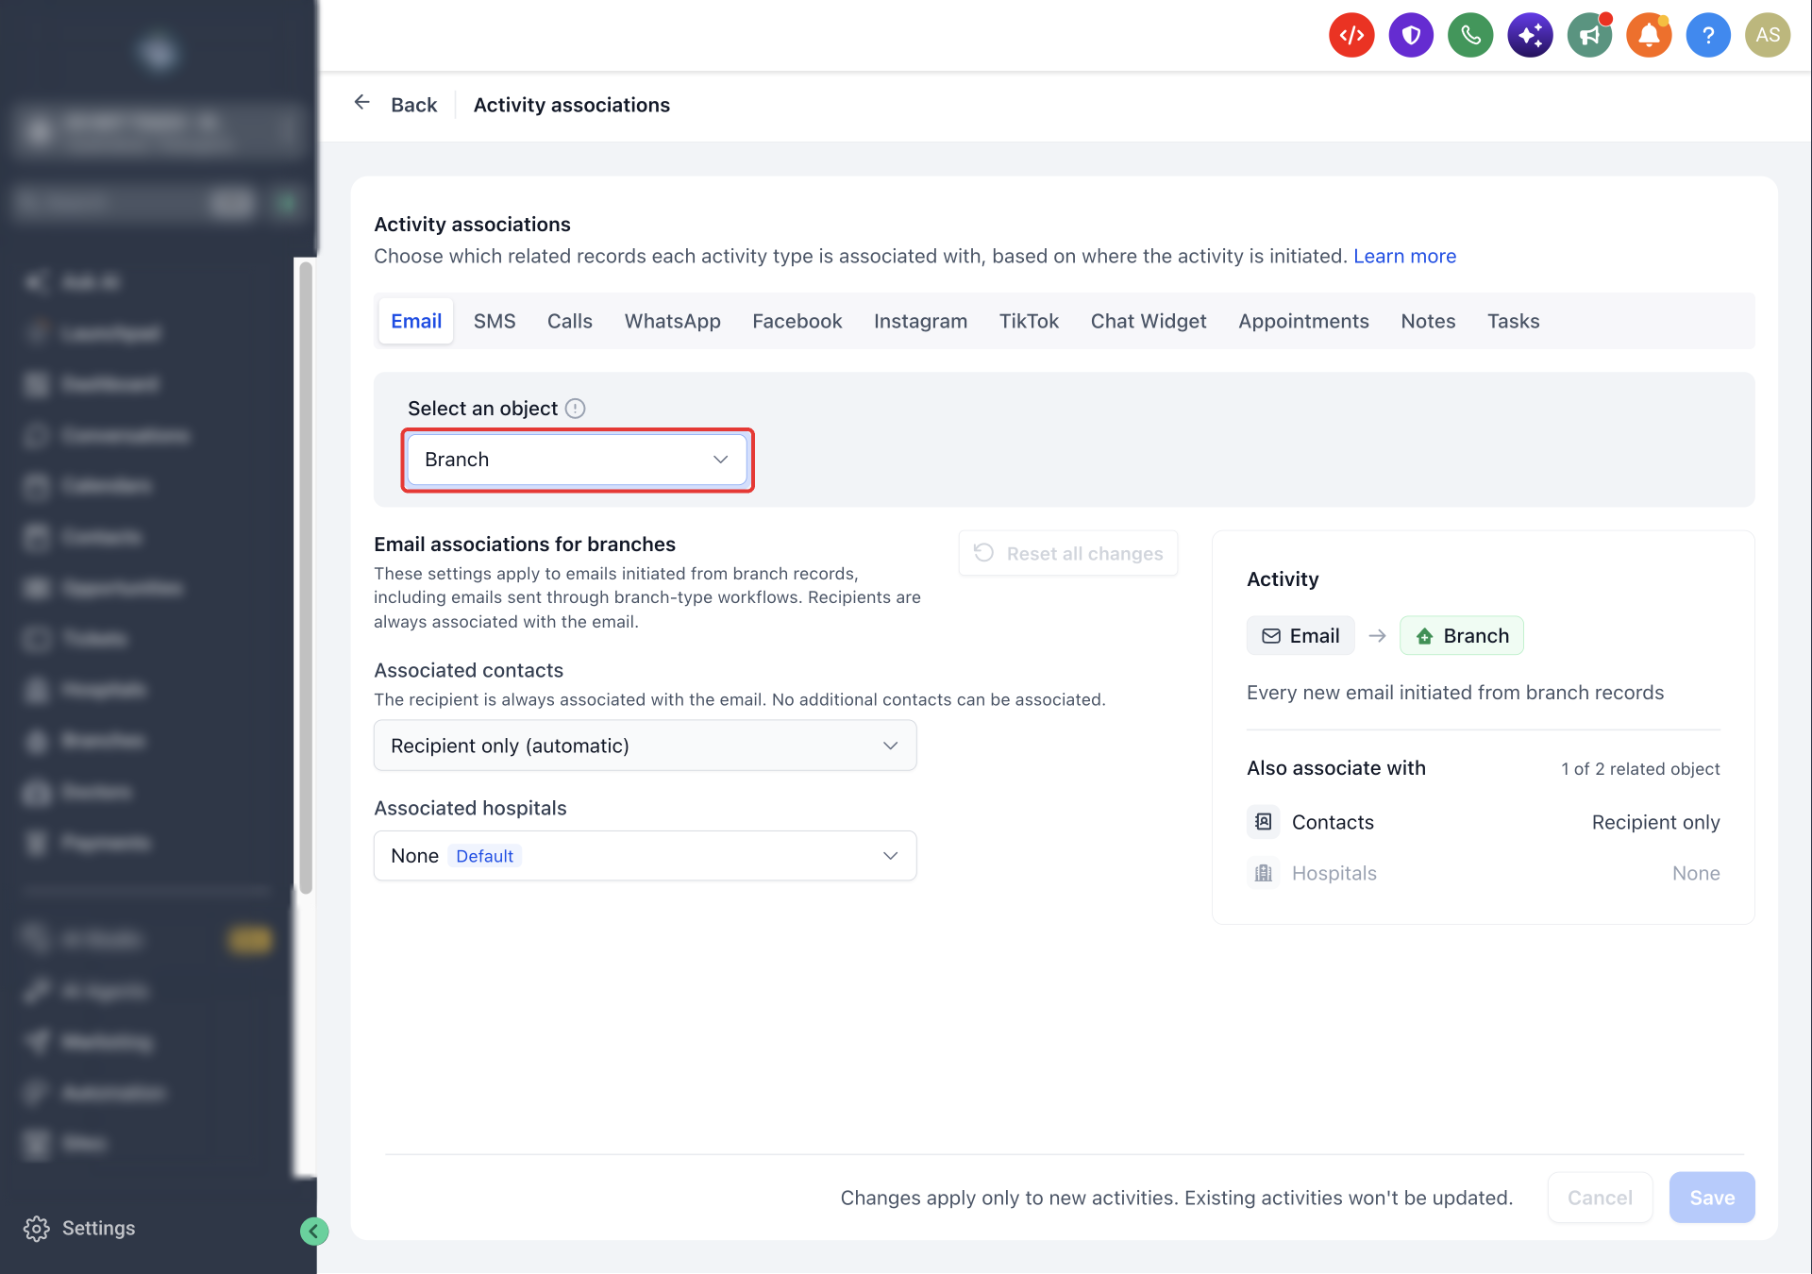Open the Recipient only (automatic) dropdown
This screenshot has height=1274, width=1812.
(645, 746)
